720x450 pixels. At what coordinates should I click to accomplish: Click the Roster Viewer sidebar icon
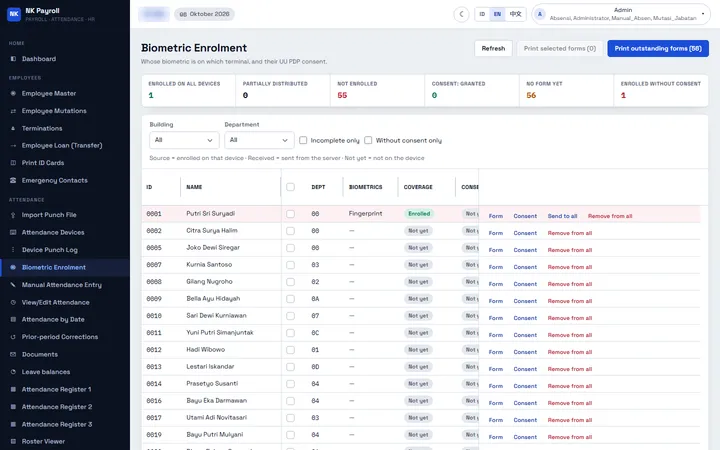13,441
